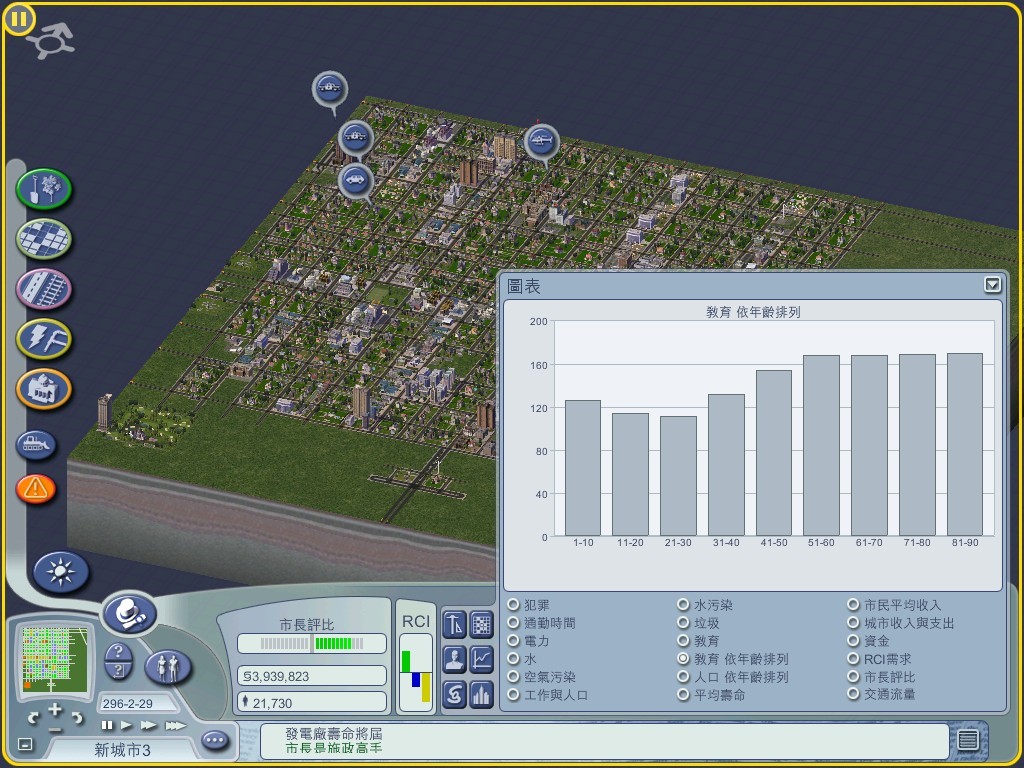Open the budget simoleon panel
The height and width of the screenshot is (768, 1024).
[455, 694]
